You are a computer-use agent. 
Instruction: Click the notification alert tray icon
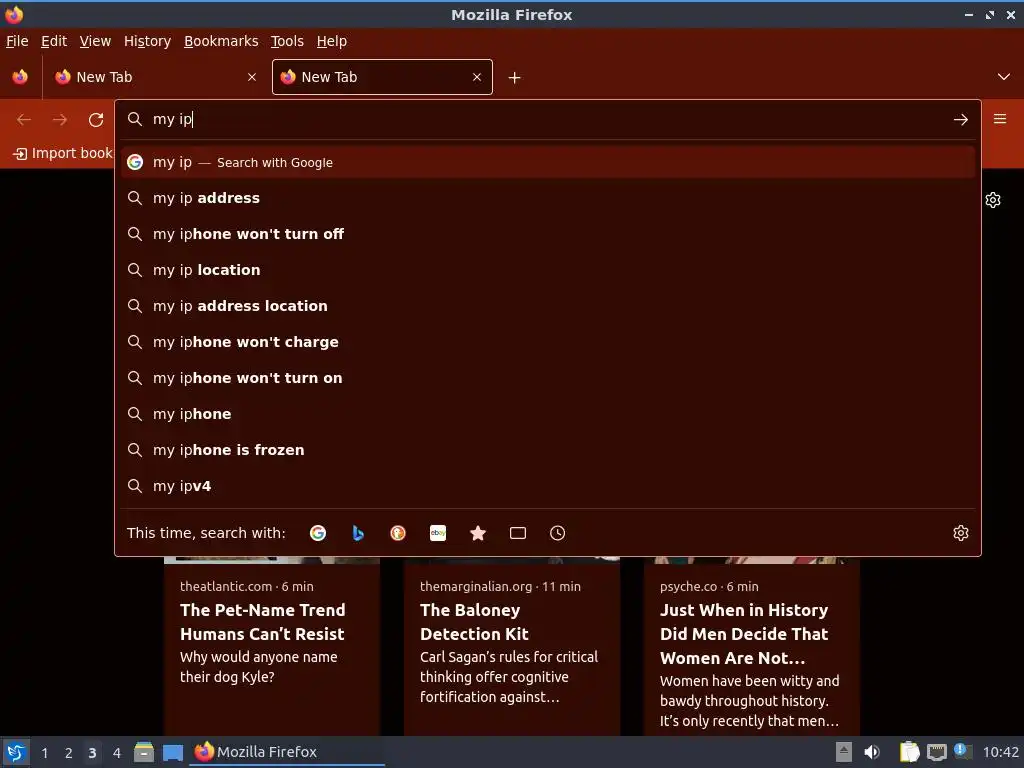click(x=962, y=751)
